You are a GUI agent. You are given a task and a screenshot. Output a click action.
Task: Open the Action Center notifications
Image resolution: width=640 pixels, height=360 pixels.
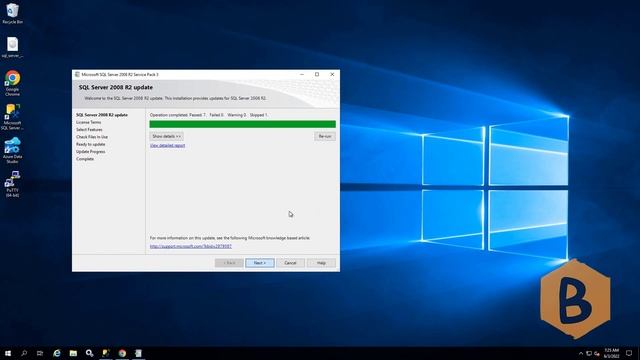[x=629, y=353]
